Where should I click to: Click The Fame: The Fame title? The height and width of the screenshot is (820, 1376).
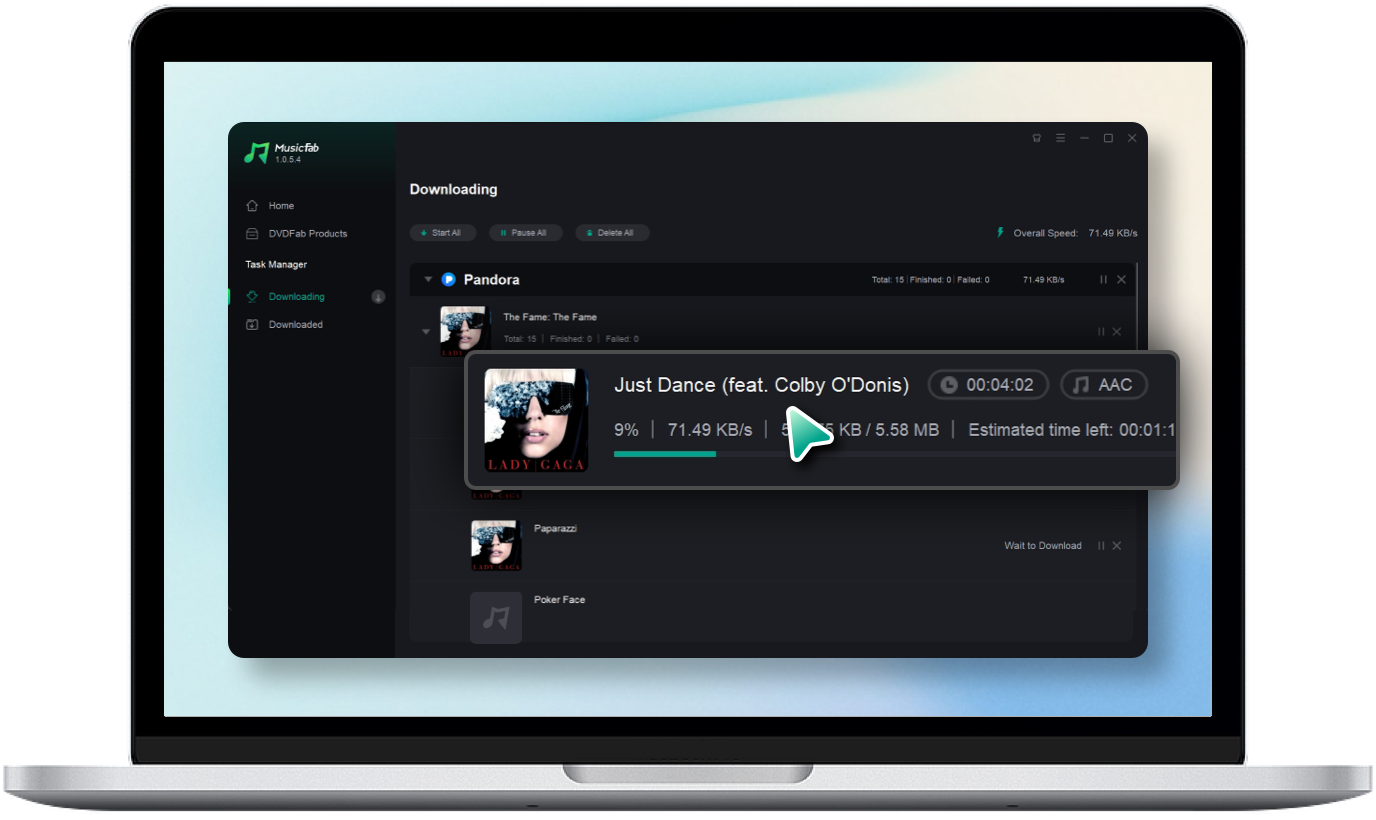(x=550, y=317)
